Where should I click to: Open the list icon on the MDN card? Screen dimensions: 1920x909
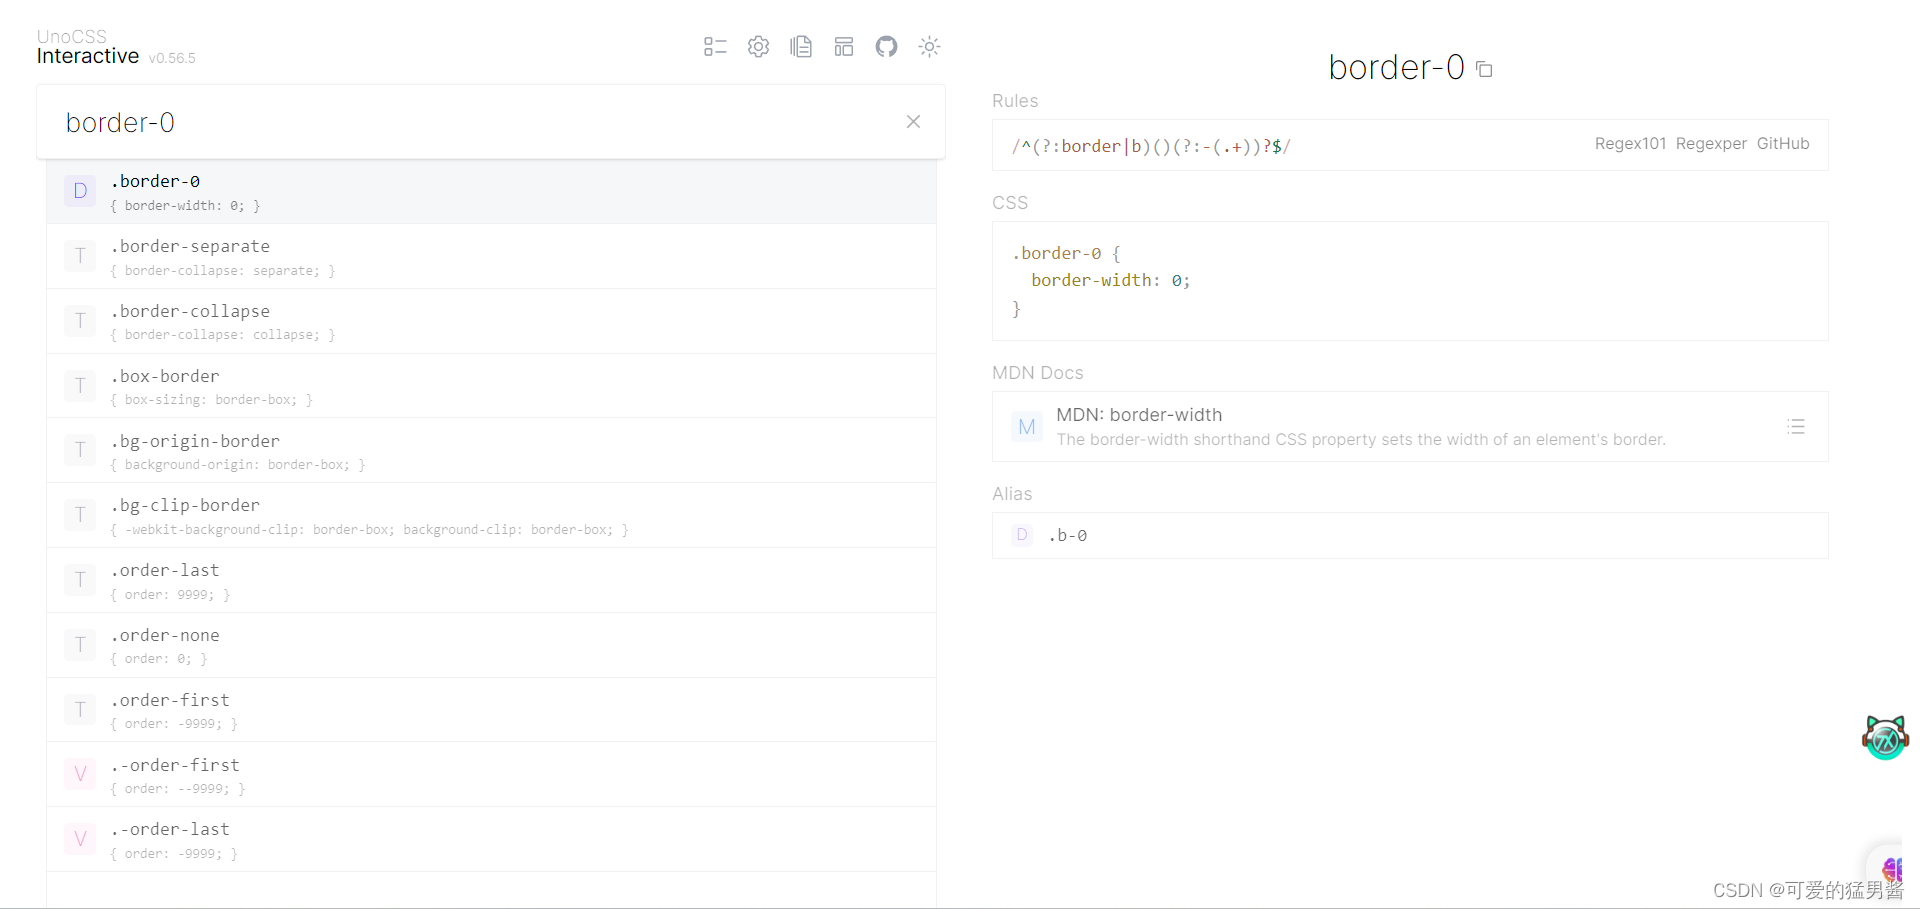[1796, 427]
